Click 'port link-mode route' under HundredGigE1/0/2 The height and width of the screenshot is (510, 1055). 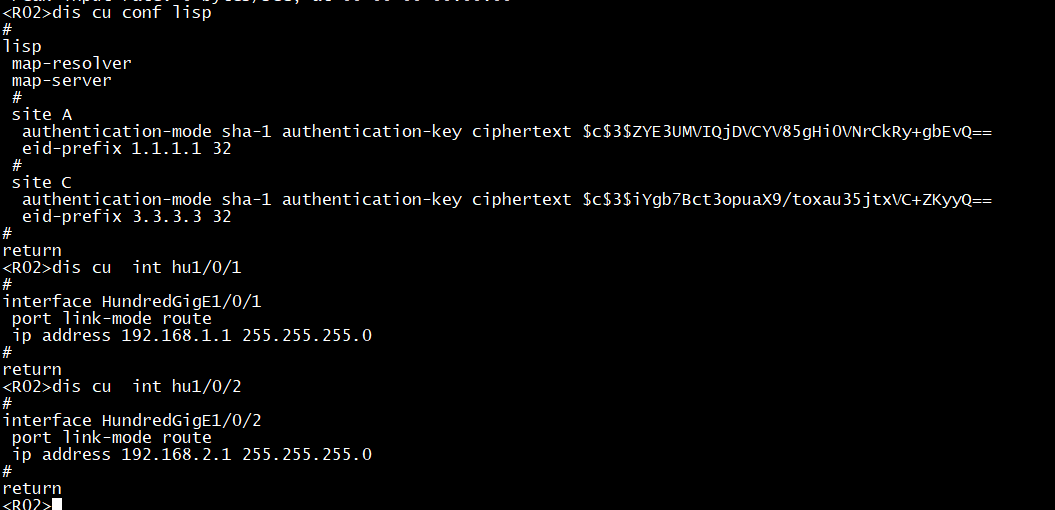112,438
